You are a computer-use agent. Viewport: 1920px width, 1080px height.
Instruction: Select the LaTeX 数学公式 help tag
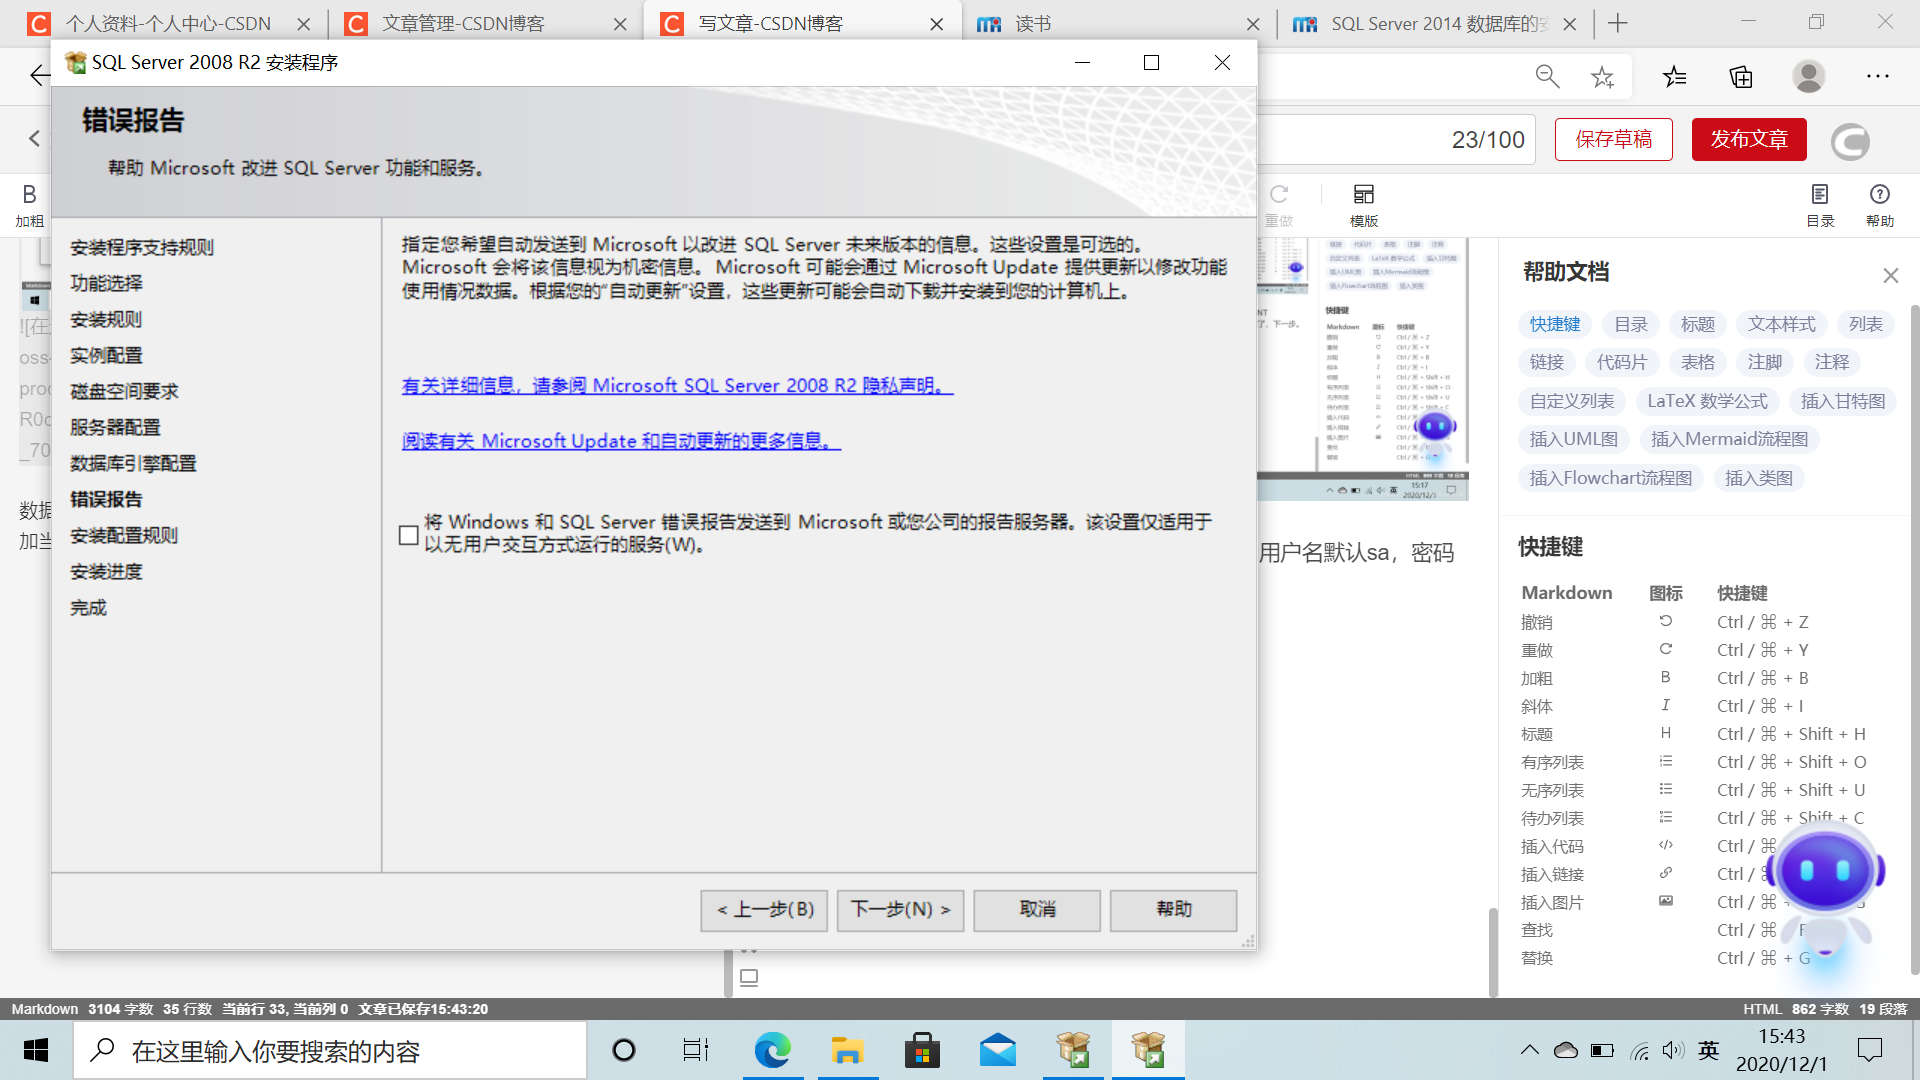click(1707, 402)
